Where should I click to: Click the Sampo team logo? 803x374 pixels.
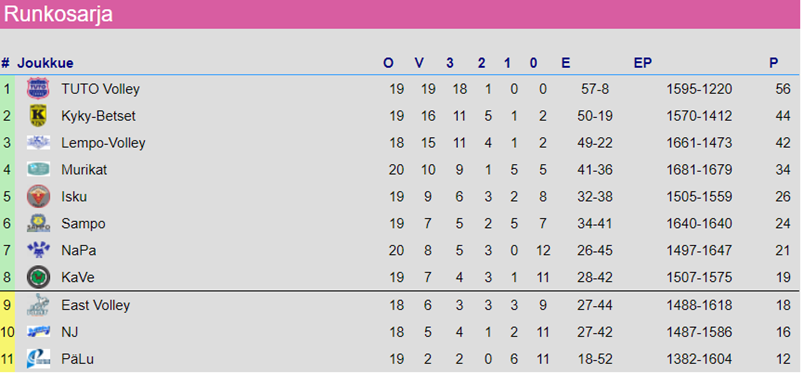pos(38,223)
